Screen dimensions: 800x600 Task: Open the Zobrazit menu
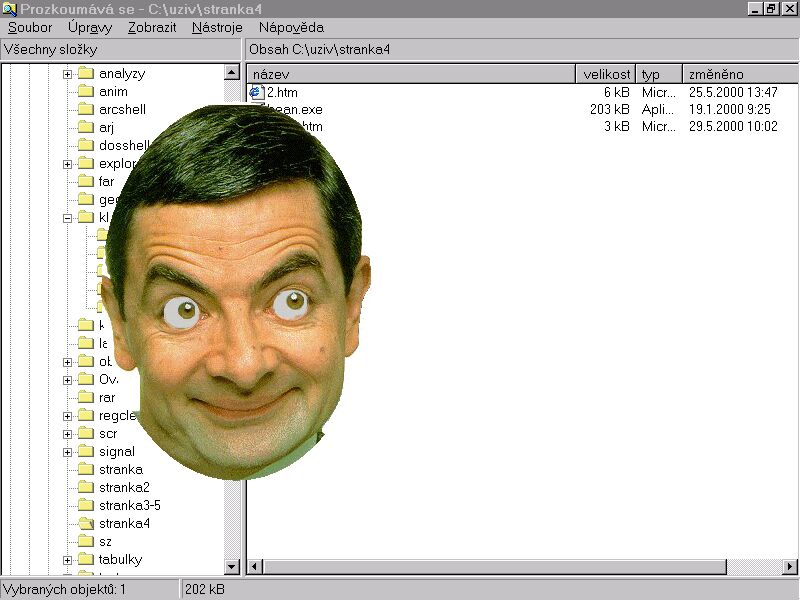[152, 28]
